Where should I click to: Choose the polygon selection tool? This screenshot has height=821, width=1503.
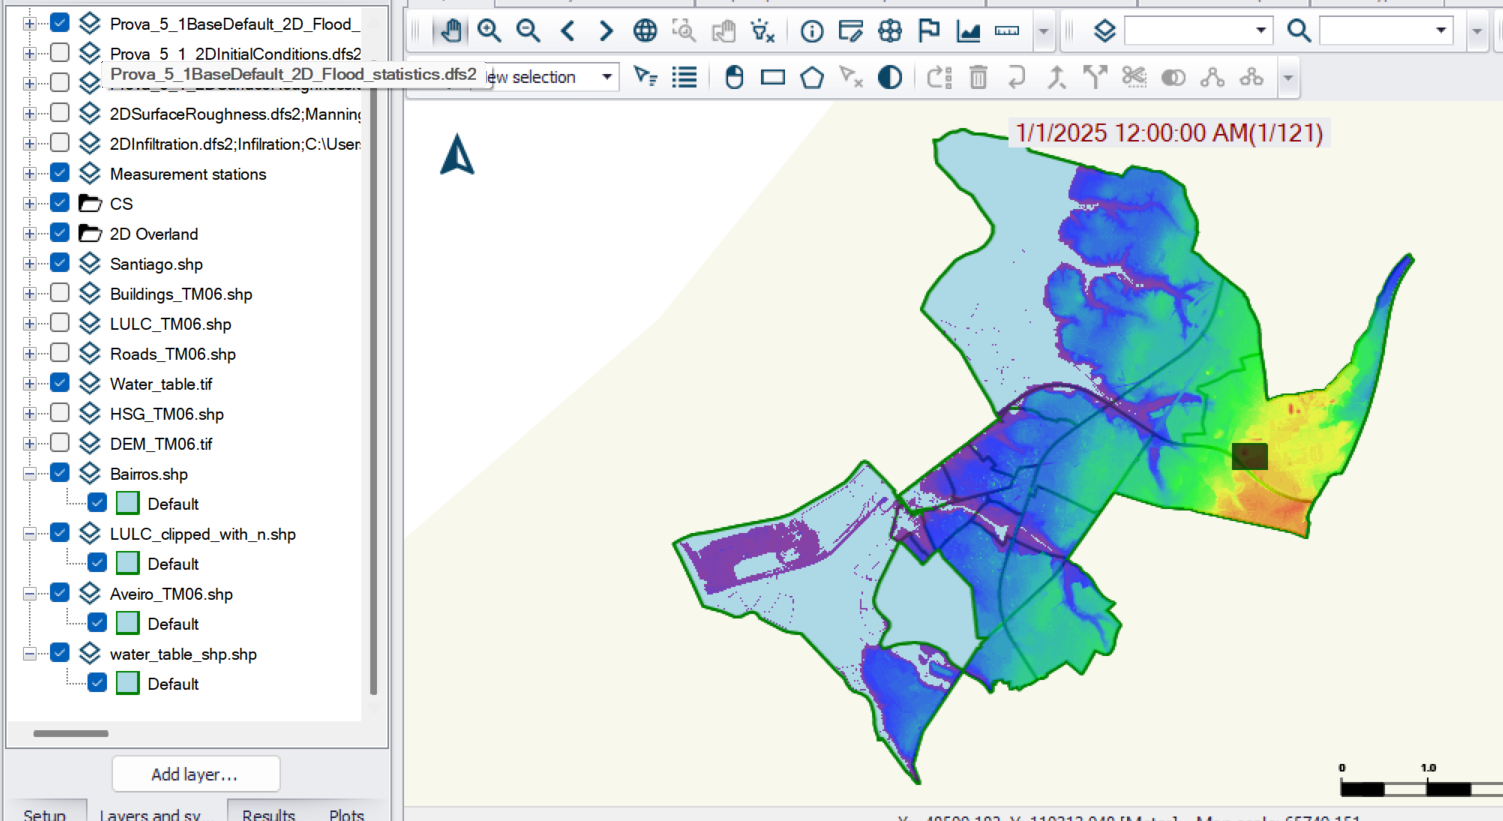[812, 77]
